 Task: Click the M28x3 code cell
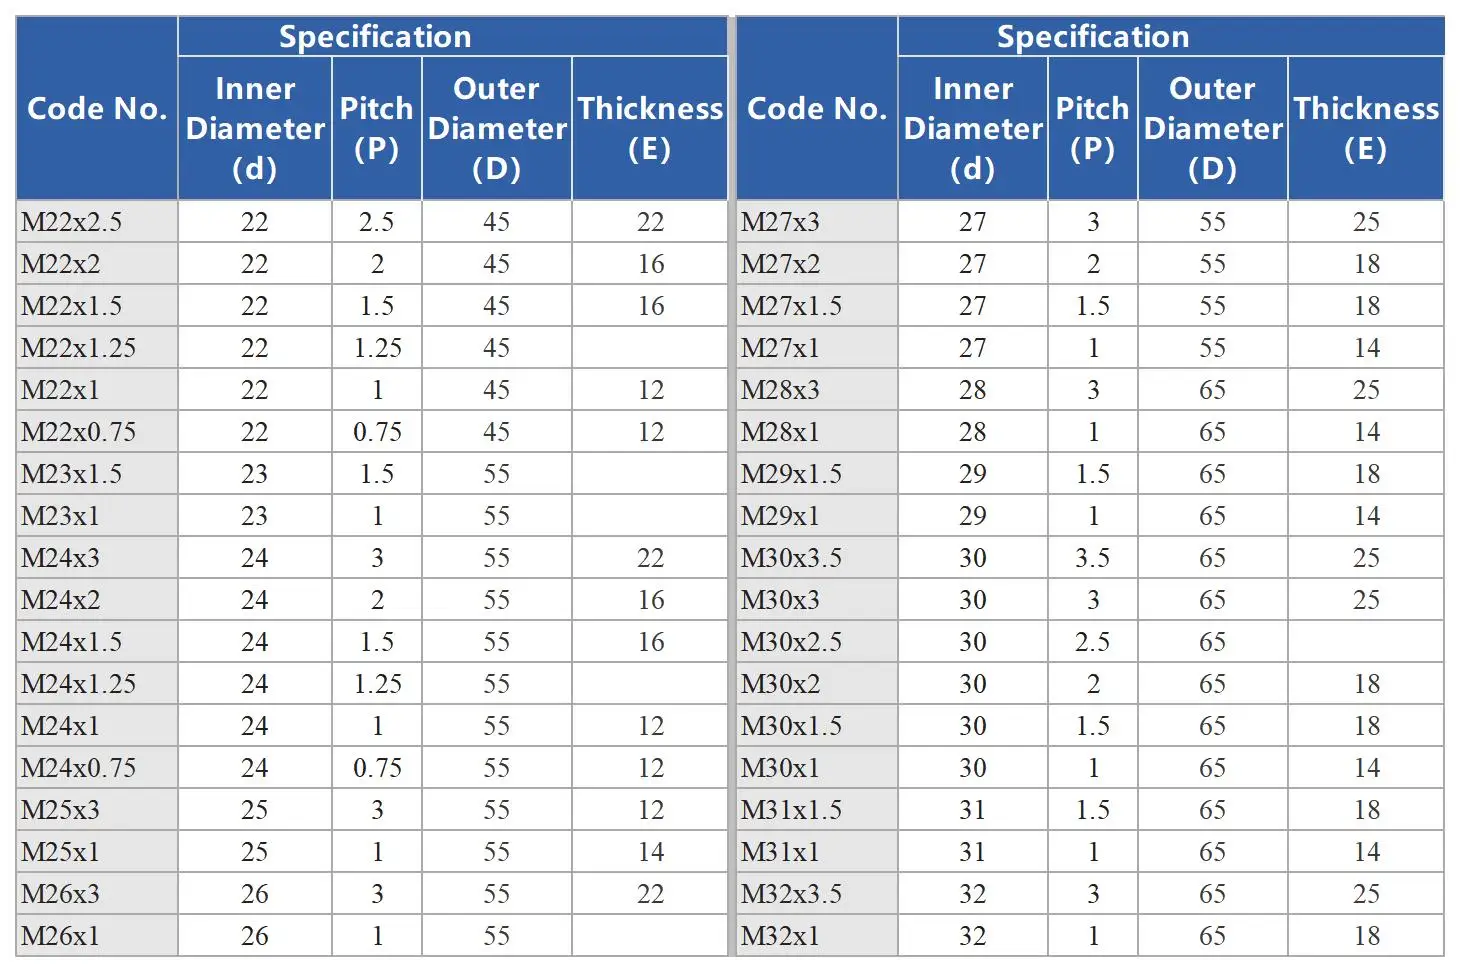click(x=817, y=390)
